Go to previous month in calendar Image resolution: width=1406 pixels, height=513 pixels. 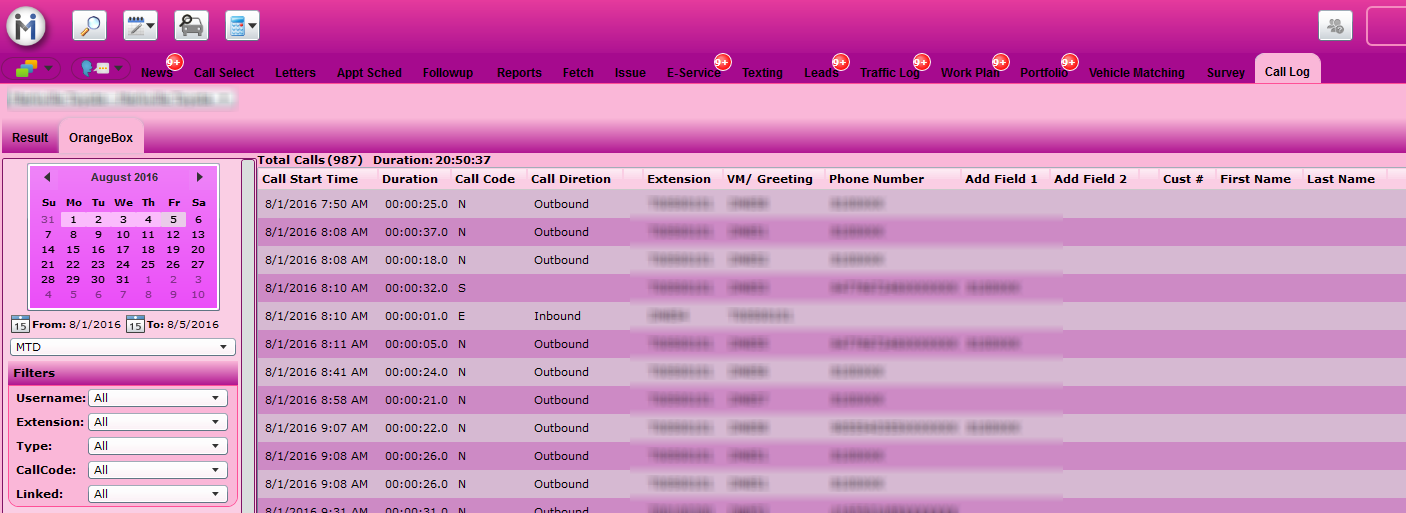pyautogui.click(x=46, y=177)
